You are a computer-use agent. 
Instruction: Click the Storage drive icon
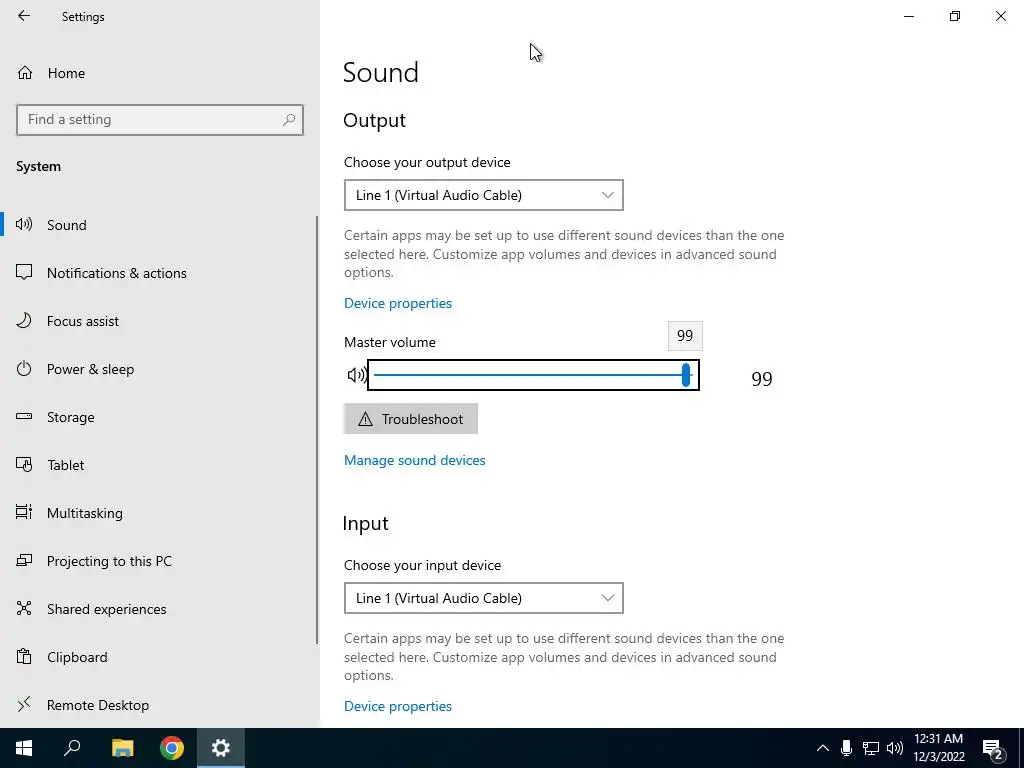(x=24, y=416)
